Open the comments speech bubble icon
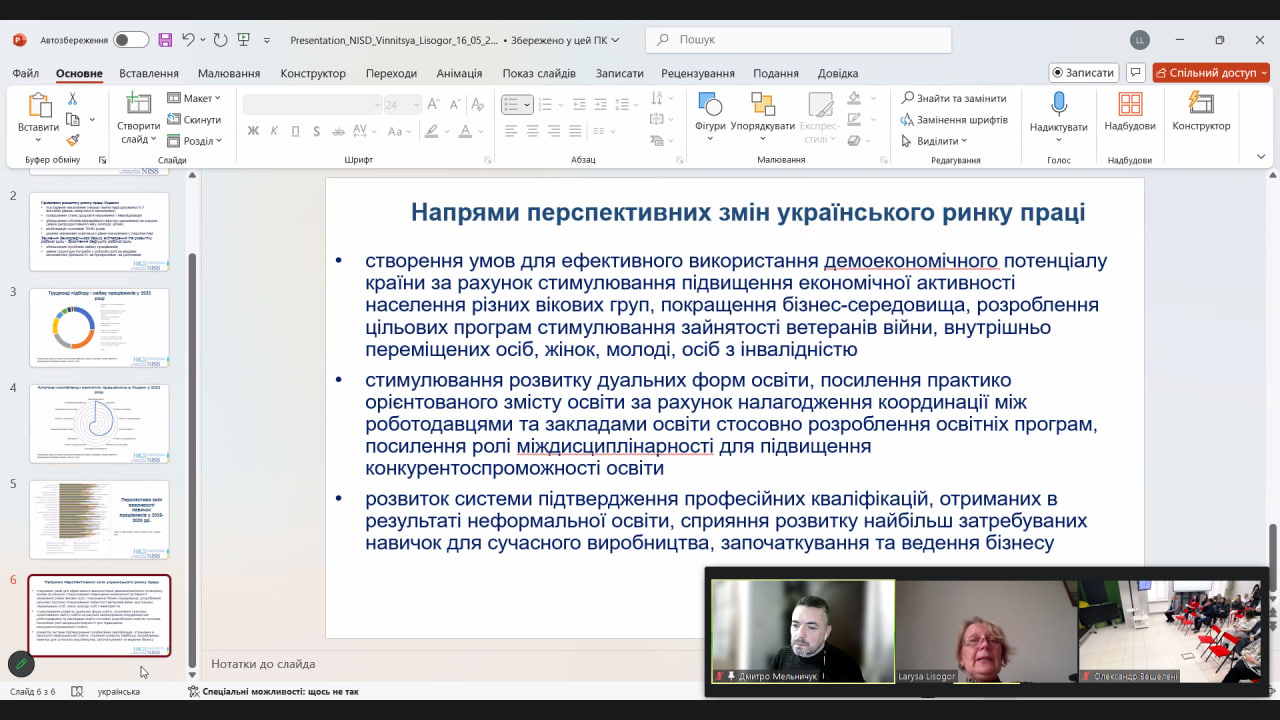Image resolution: width=1280 pixels, height=720 pixels. (x=1135, y=72)
